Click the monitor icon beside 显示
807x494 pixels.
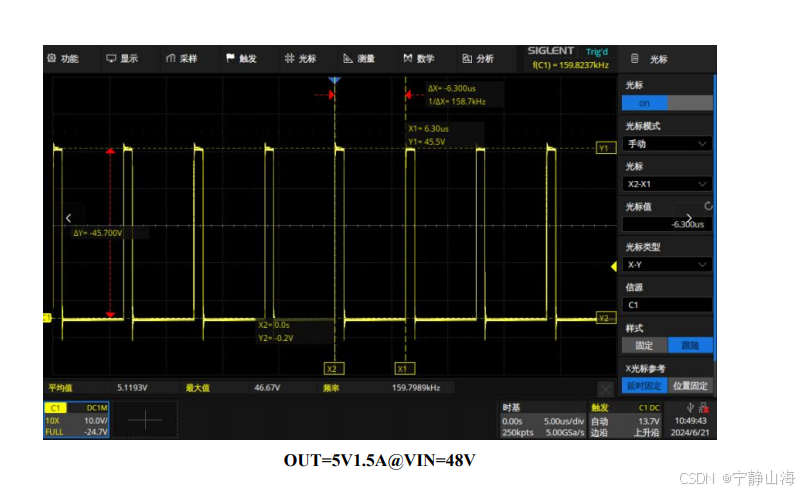[x=111, y=58]
